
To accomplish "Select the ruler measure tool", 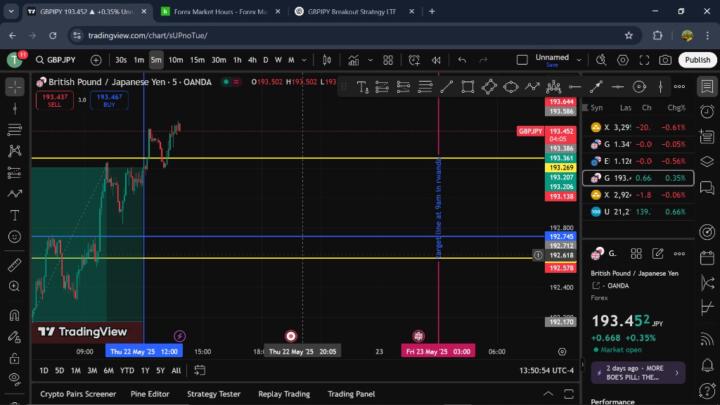I will [15, 265].
